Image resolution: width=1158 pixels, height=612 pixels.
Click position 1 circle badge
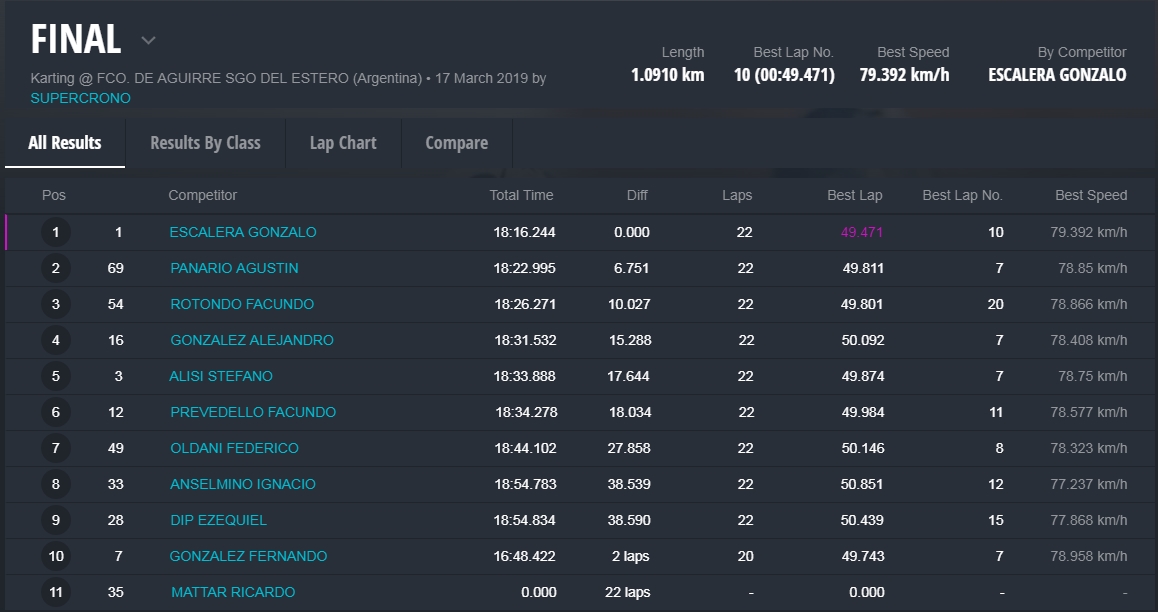pos(56,233)
